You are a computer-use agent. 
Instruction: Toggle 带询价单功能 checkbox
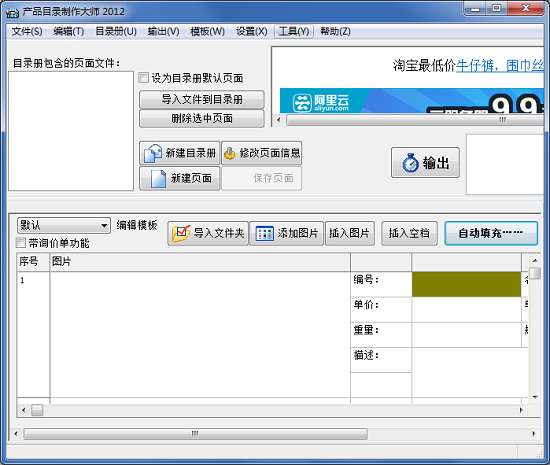tap(21, 243)
